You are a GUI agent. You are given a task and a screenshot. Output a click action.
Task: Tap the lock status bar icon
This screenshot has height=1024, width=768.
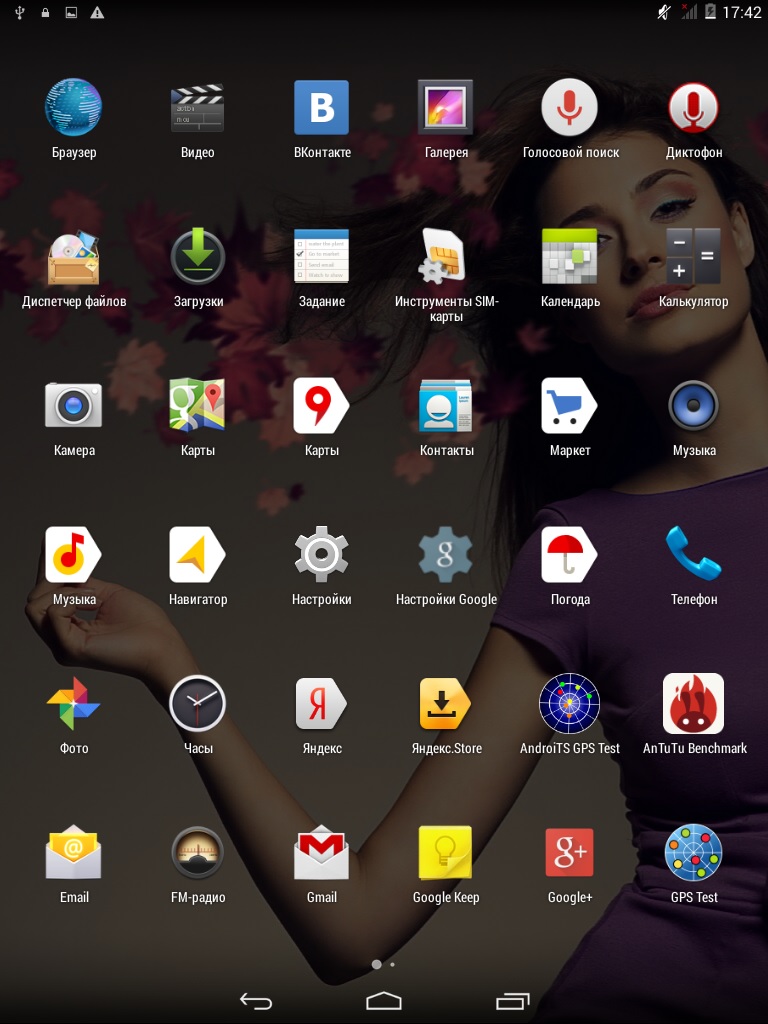tap(45, 12)
